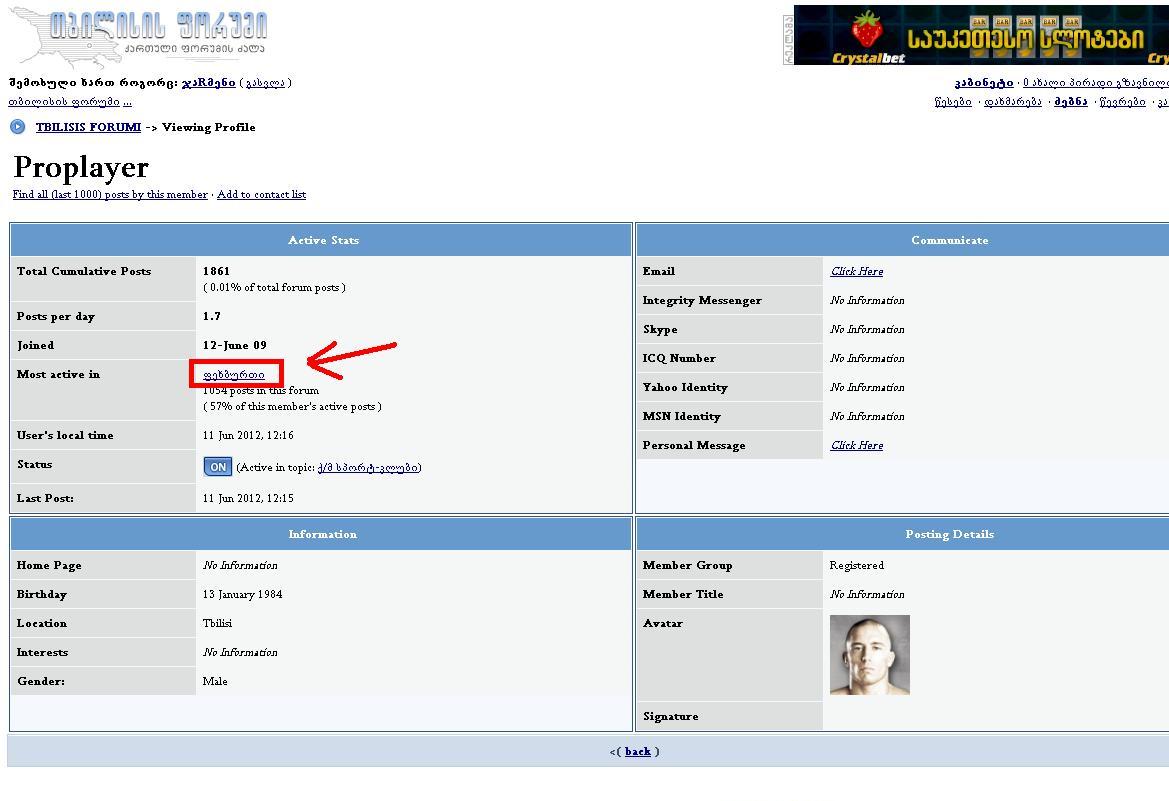The width and height of the screenshot is (1169, 801).
Task: Open the Crystalbet banner ad
Action: 981,35
